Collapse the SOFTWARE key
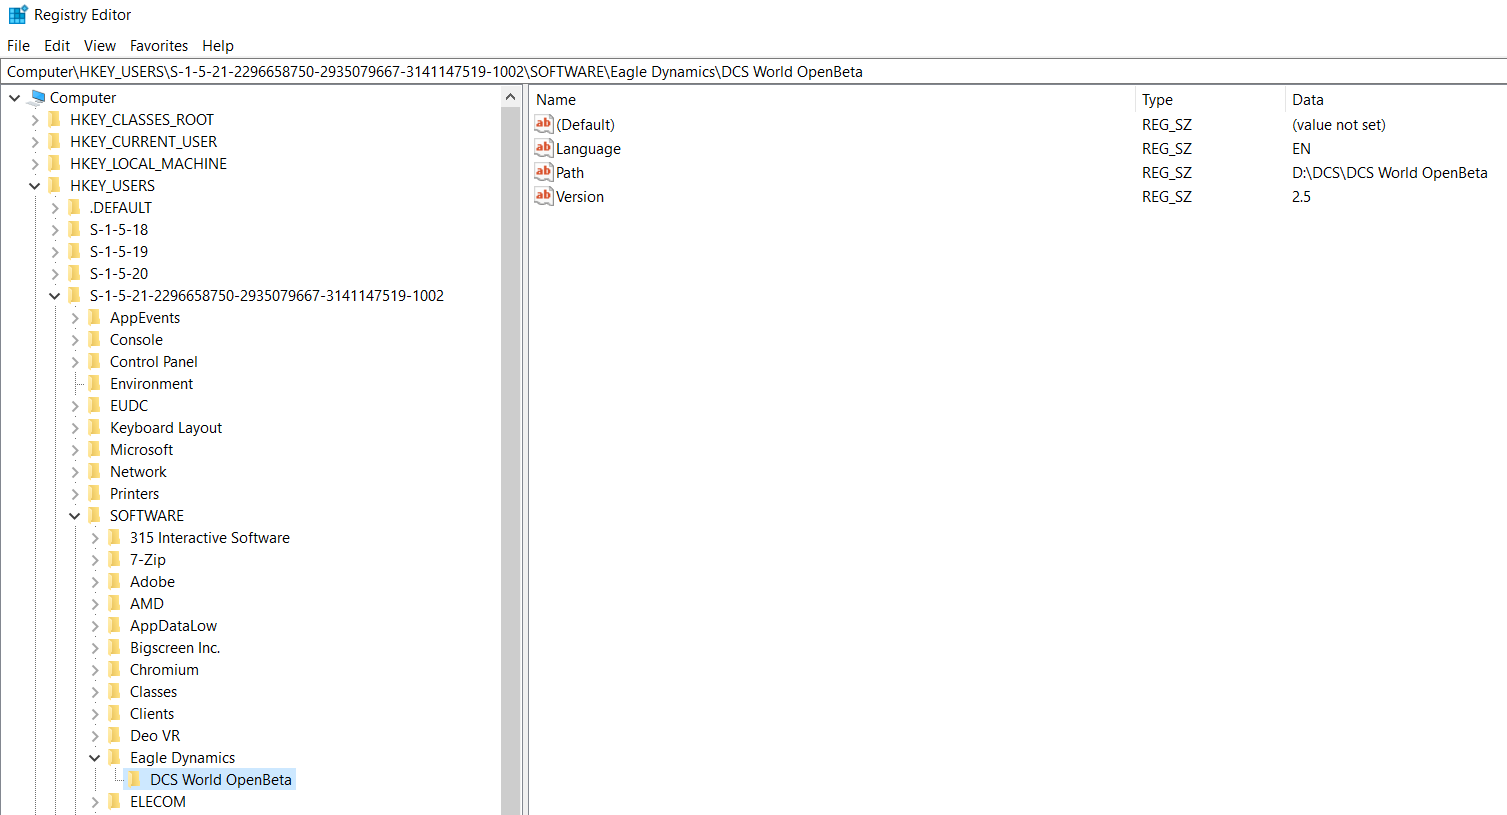The image size is (1507, 815). [75, 516]
